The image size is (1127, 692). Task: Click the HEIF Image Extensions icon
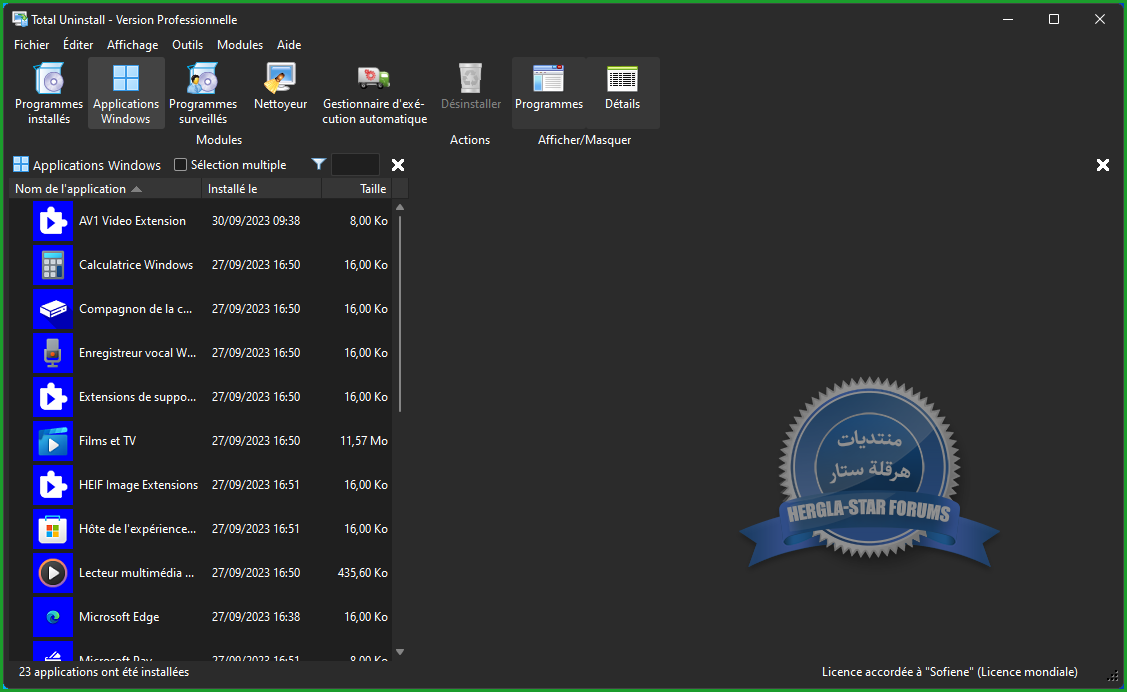click(52, 485)
